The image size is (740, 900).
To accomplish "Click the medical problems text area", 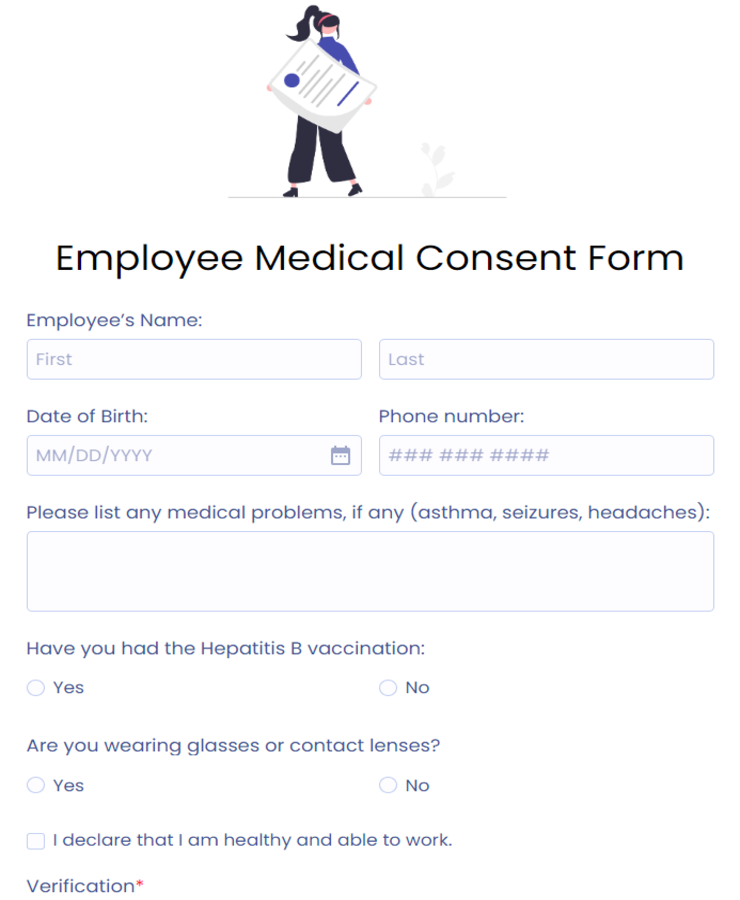I will coord(370,571).
